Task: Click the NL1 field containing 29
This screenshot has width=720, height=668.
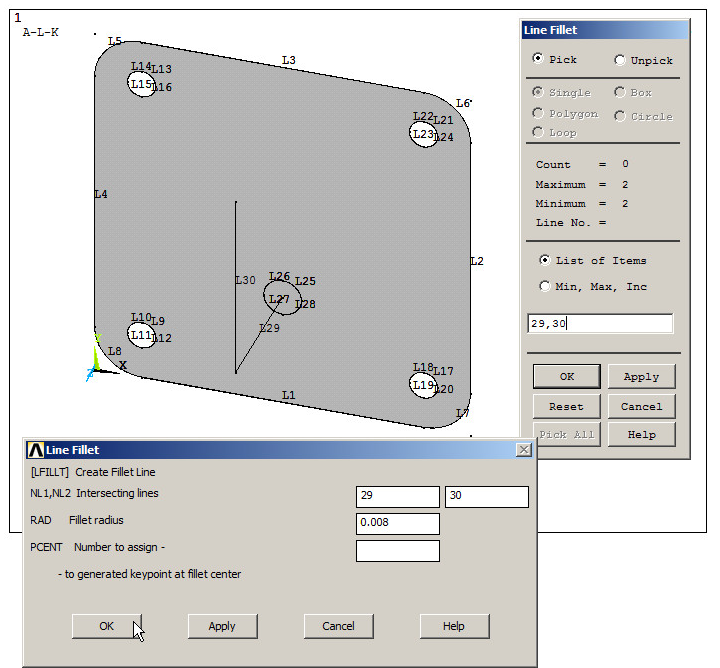Action: pyautogui.click(x=397, y=497)
